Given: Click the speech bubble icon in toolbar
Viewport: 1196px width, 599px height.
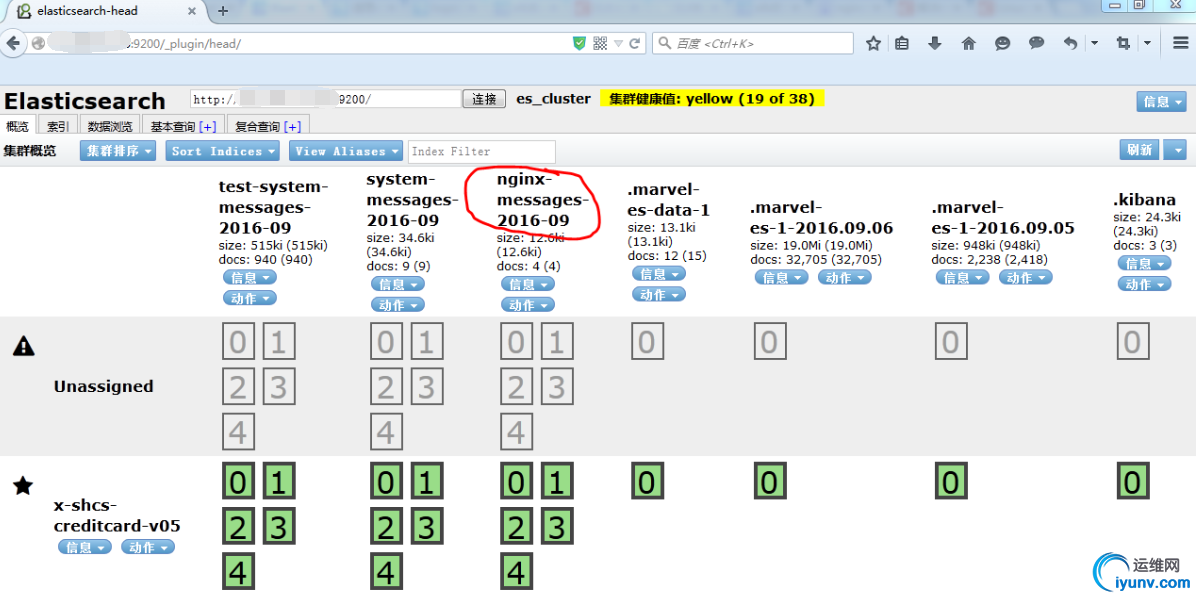Looking at the screenshot, I should pos(1036,43).
